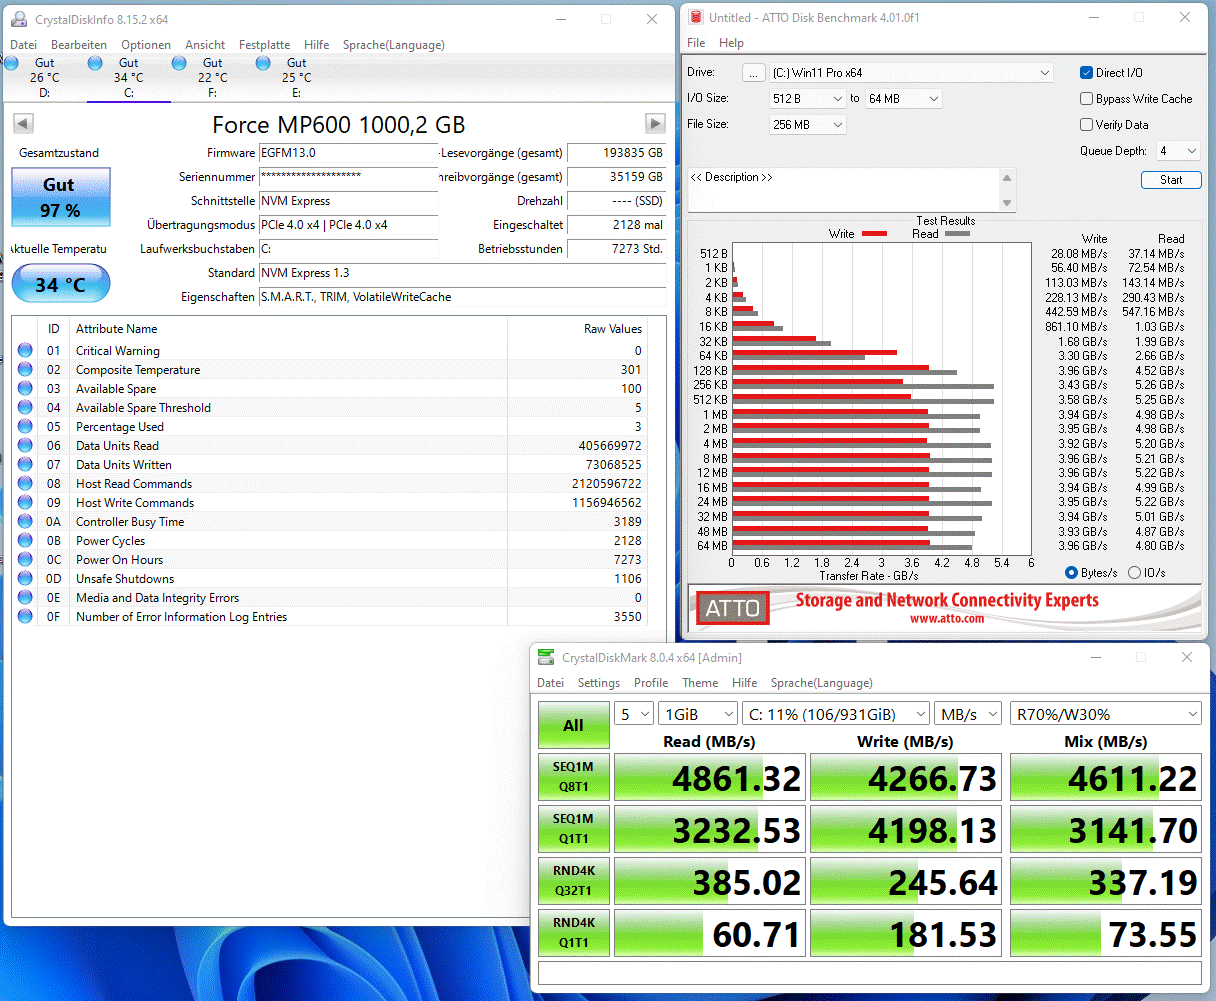
Task: Open the ATTO File menu
Action: pyautogui.click(x=696, y=43)
